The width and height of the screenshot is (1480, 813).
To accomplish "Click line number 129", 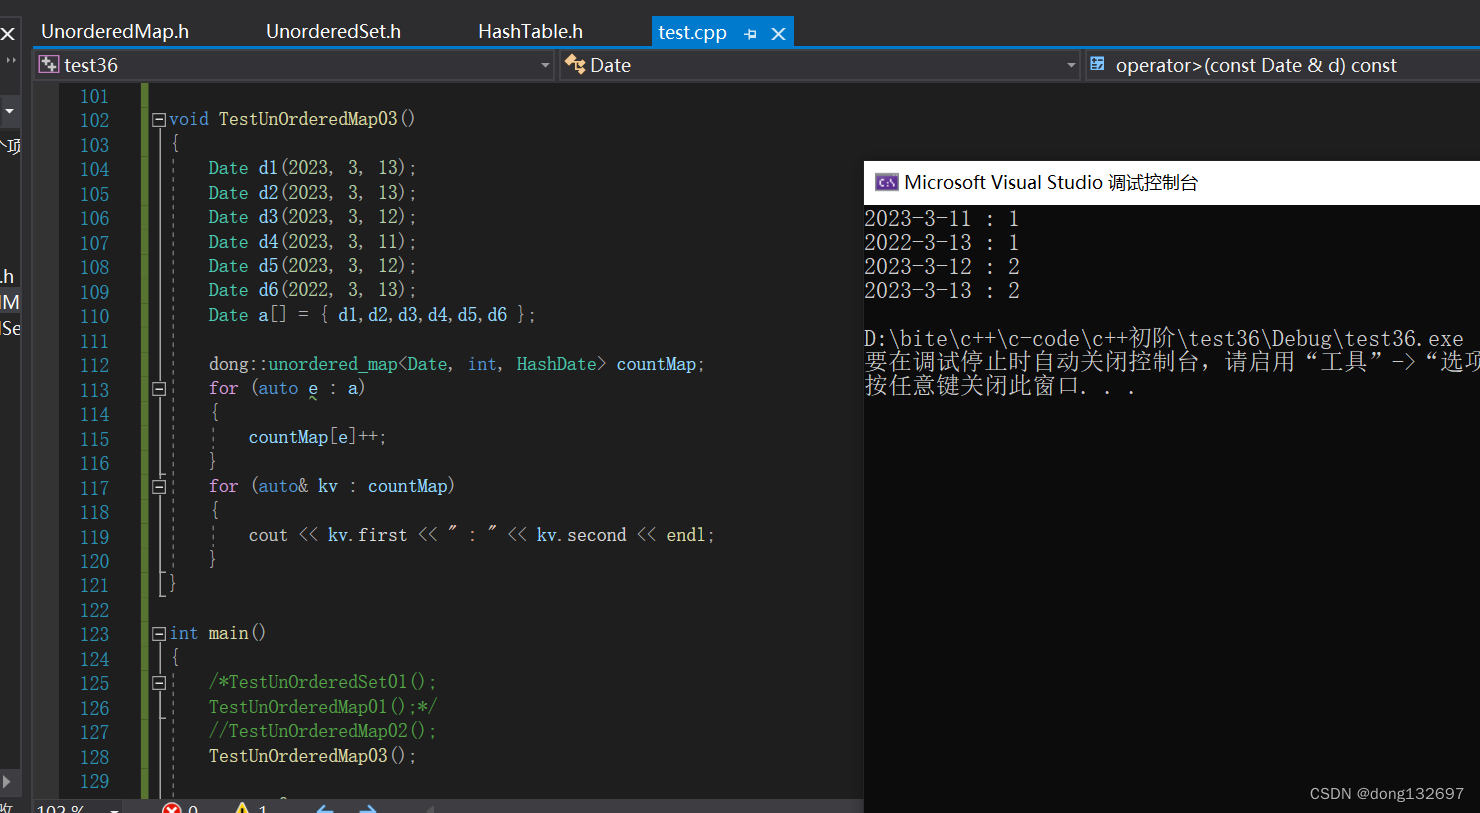I will [94, 782].
